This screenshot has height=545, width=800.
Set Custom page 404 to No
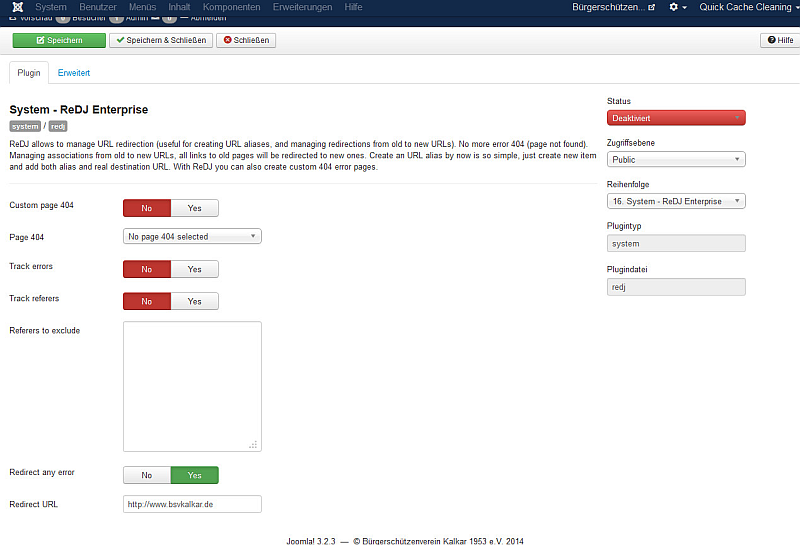(147, 208)
